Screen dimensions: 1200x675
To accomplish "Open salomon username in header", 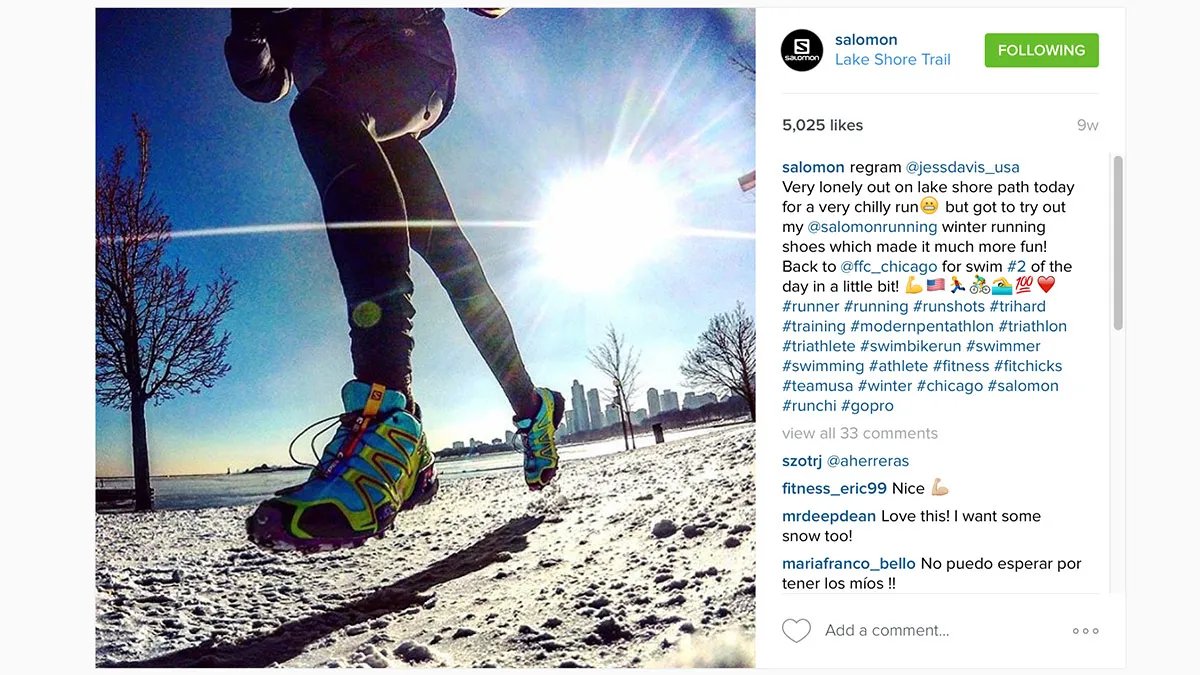I will coord(866,40).
